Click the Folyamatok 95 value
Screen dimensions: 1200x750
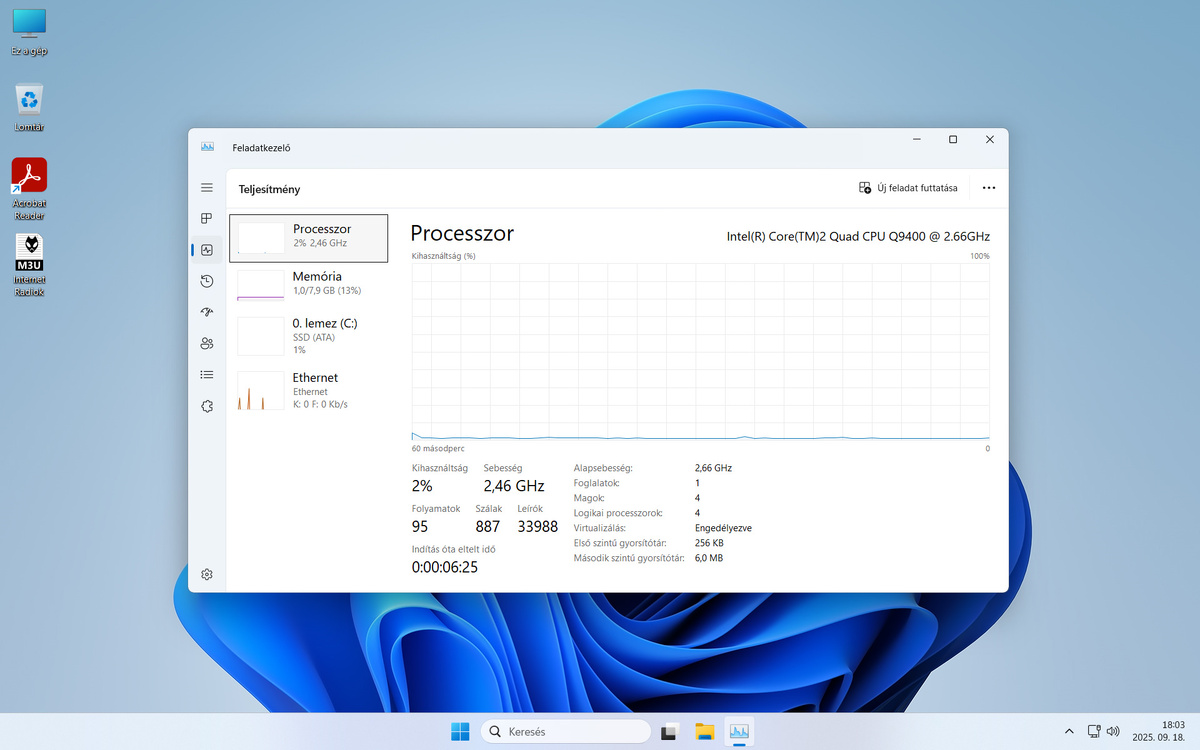click(420, 526)
